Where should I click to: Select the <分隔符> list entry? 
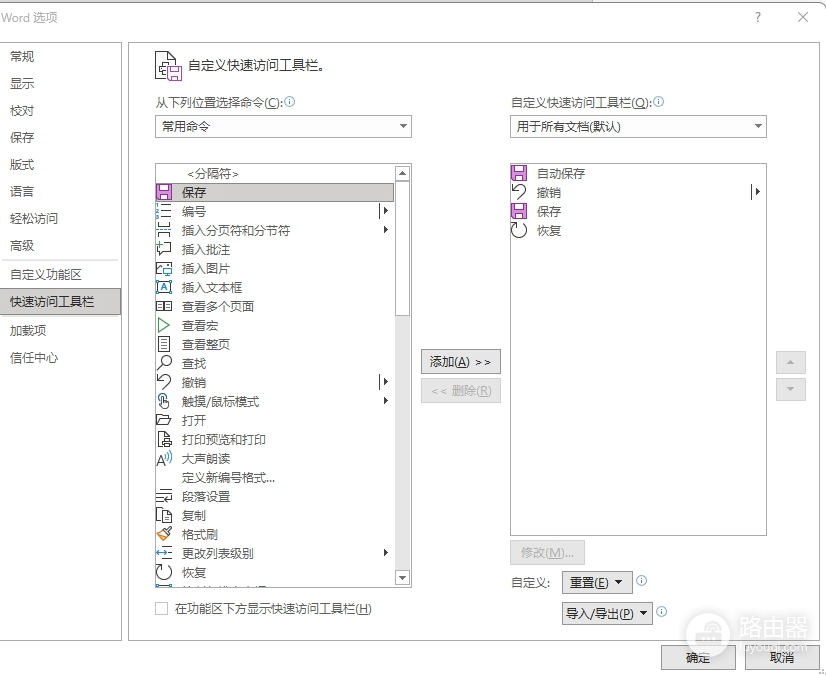[x=275, y=173]
